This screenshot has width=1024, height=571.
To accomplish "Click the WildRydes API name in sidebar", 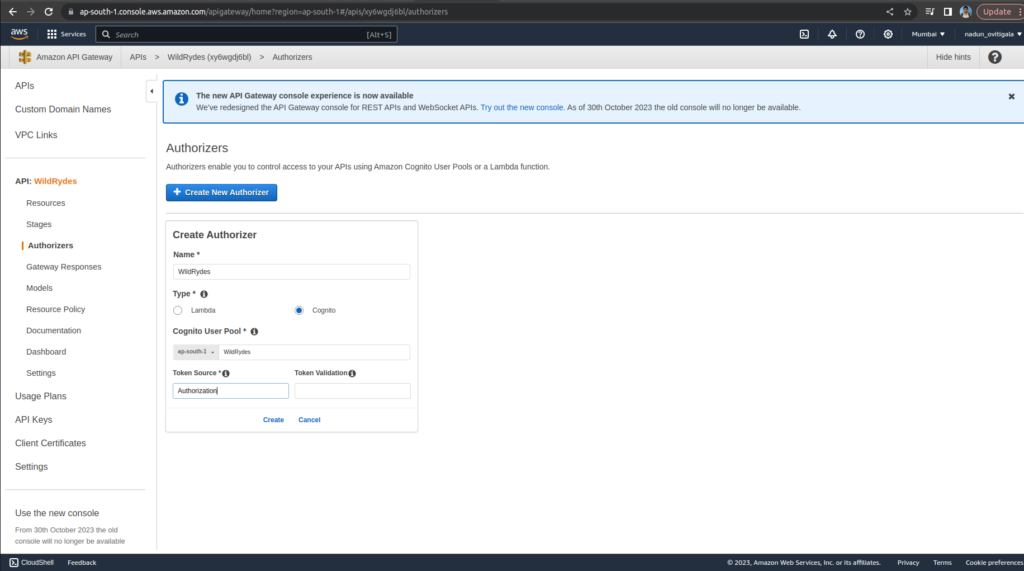I will tap(56, 181).
